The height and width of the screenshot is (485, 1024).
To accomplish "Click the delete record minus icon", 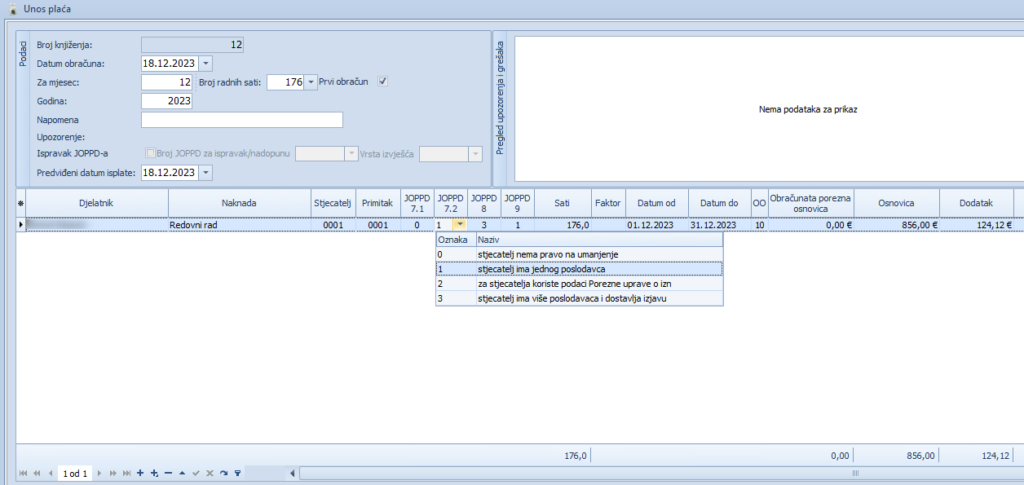I will [x=168, y=472].
